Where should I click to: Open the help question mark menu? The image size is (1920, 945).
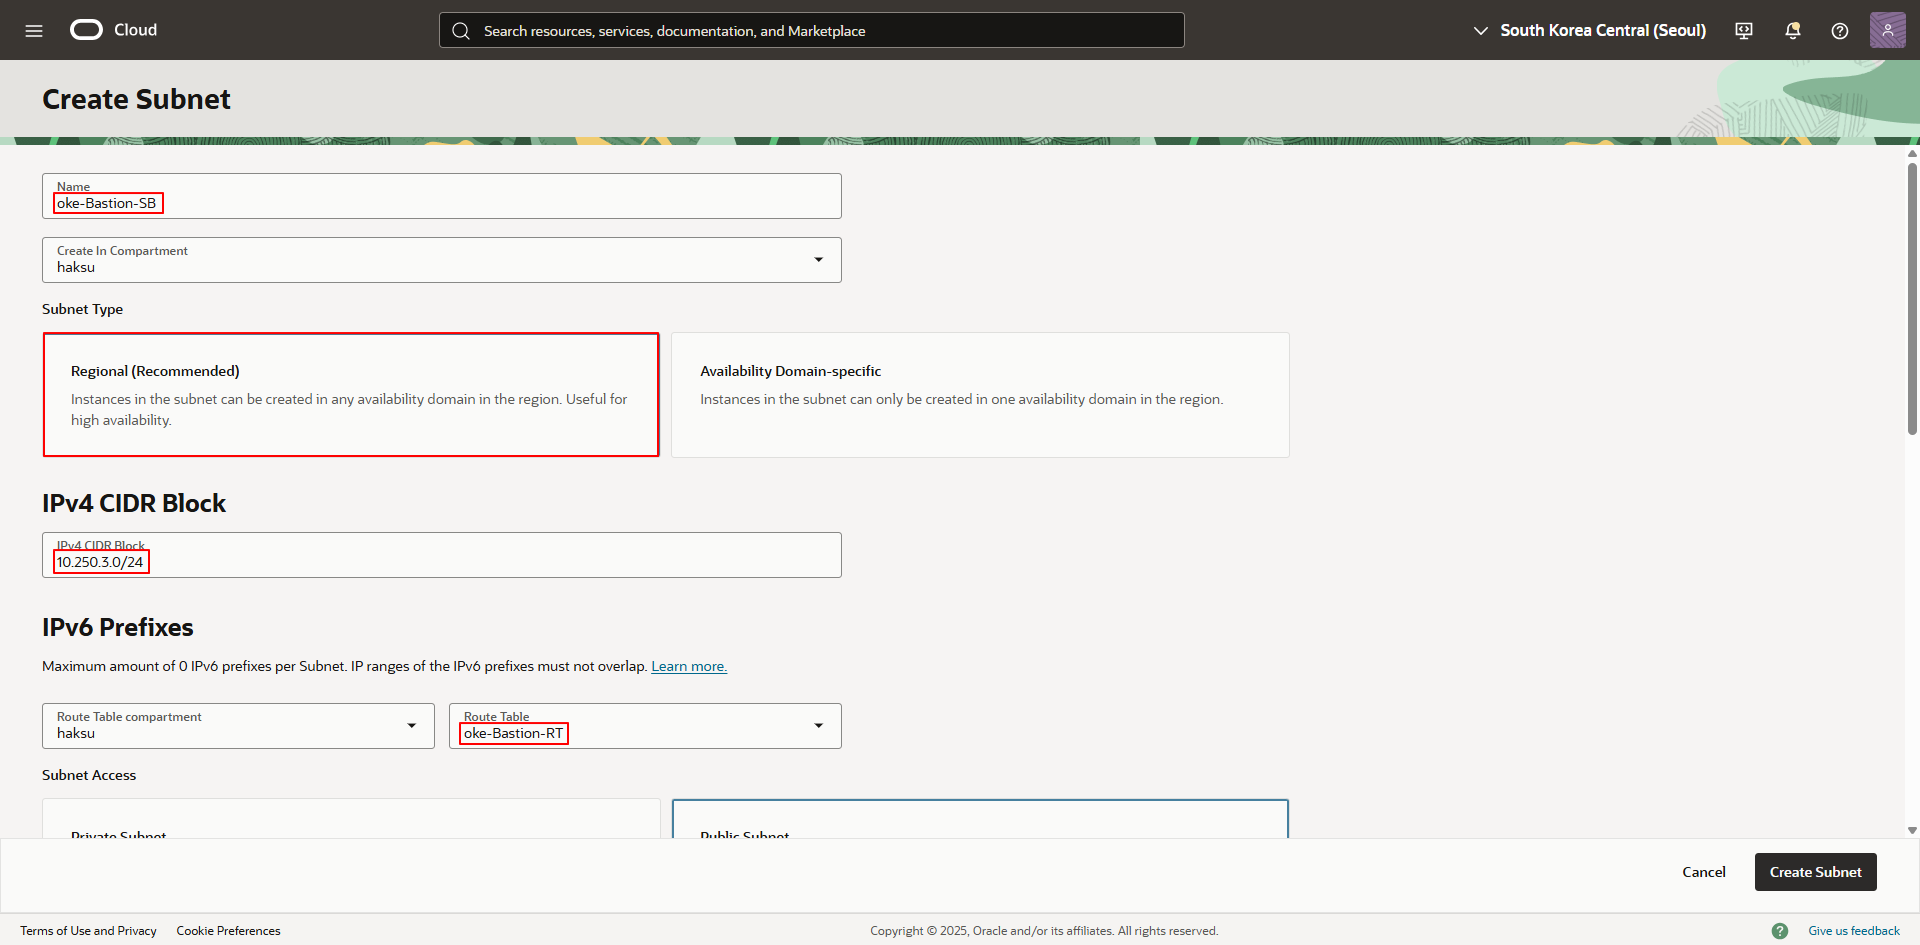click(1839, 31)
